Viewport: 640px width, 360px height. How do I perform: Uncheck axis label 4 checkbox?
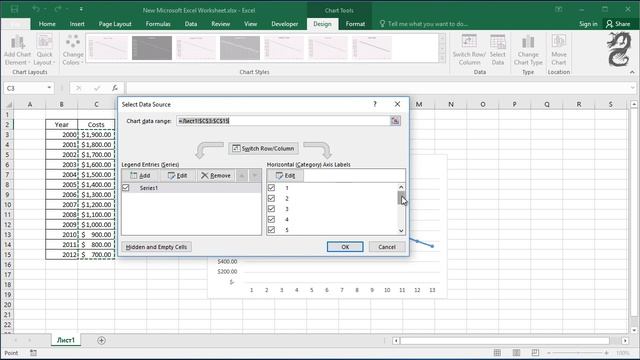pos(271,219)
